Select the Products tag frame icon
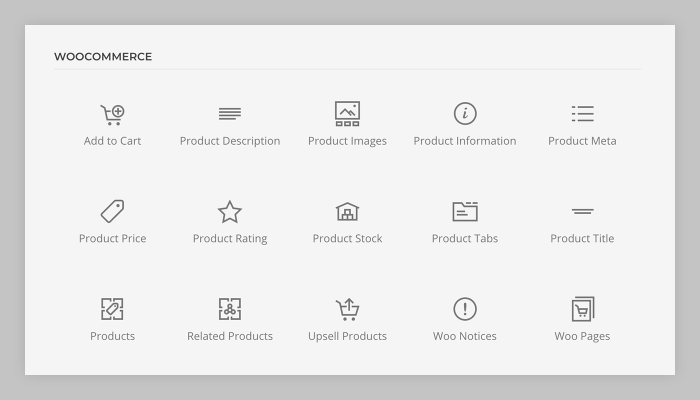700x400 pixels. [112, 309]
